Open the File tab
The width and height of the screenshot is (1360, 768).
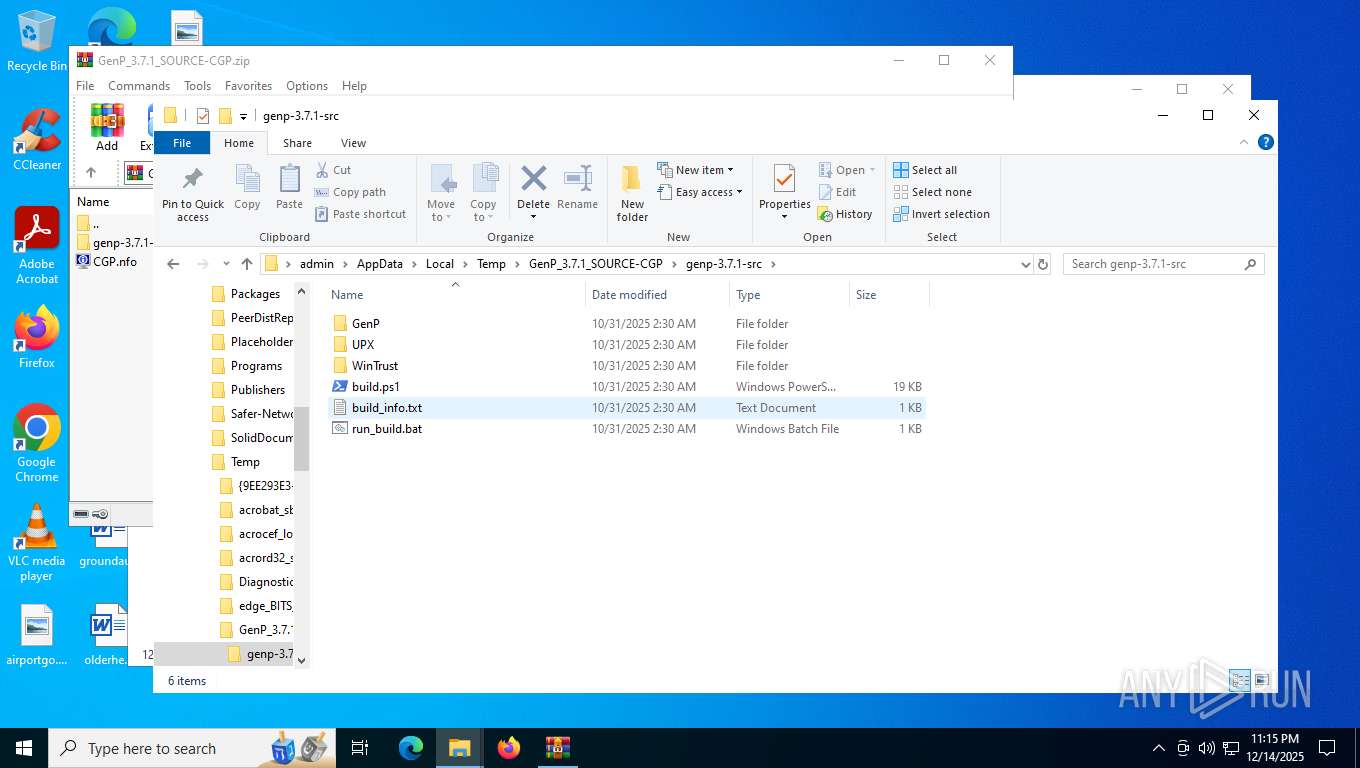coord(182,143)
